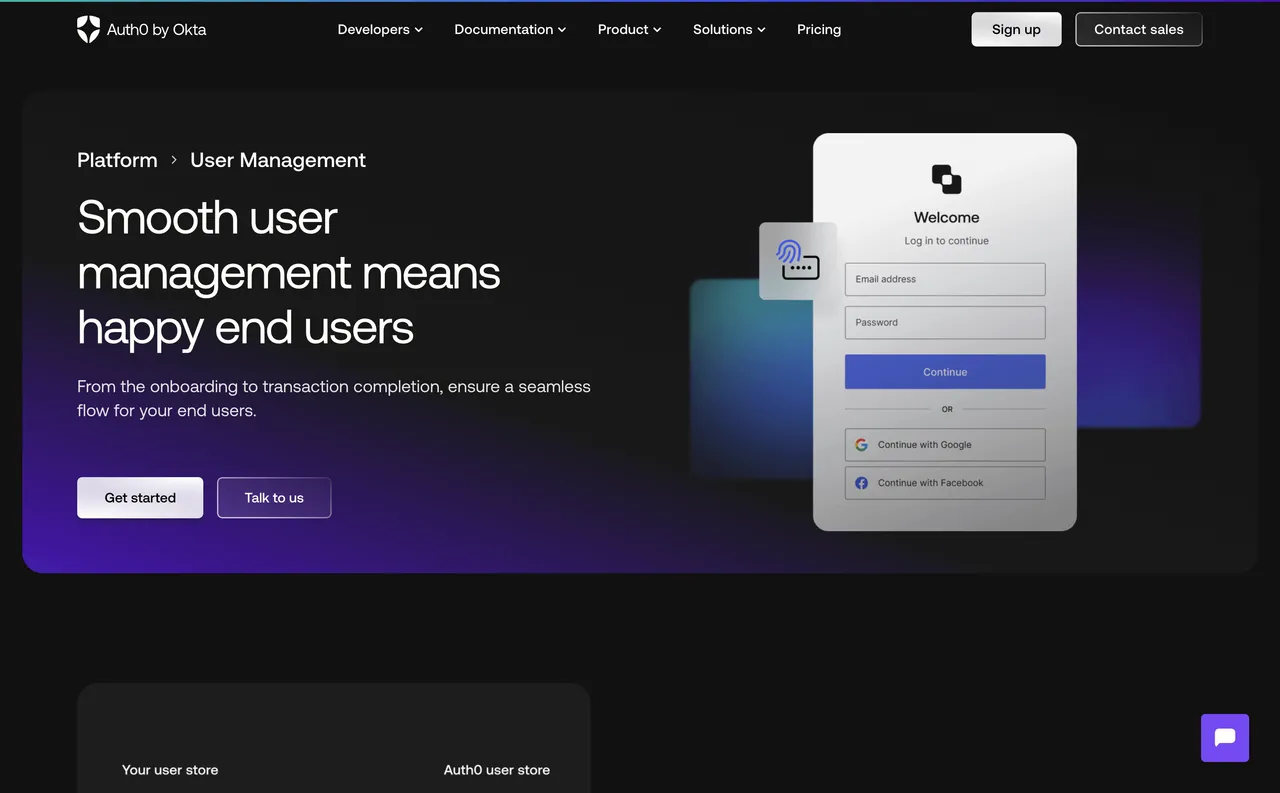The height and width of the screenshot is (793, 1280).
Task: Click User Management in the breadcrumb
Action: (x=278, y=159)
